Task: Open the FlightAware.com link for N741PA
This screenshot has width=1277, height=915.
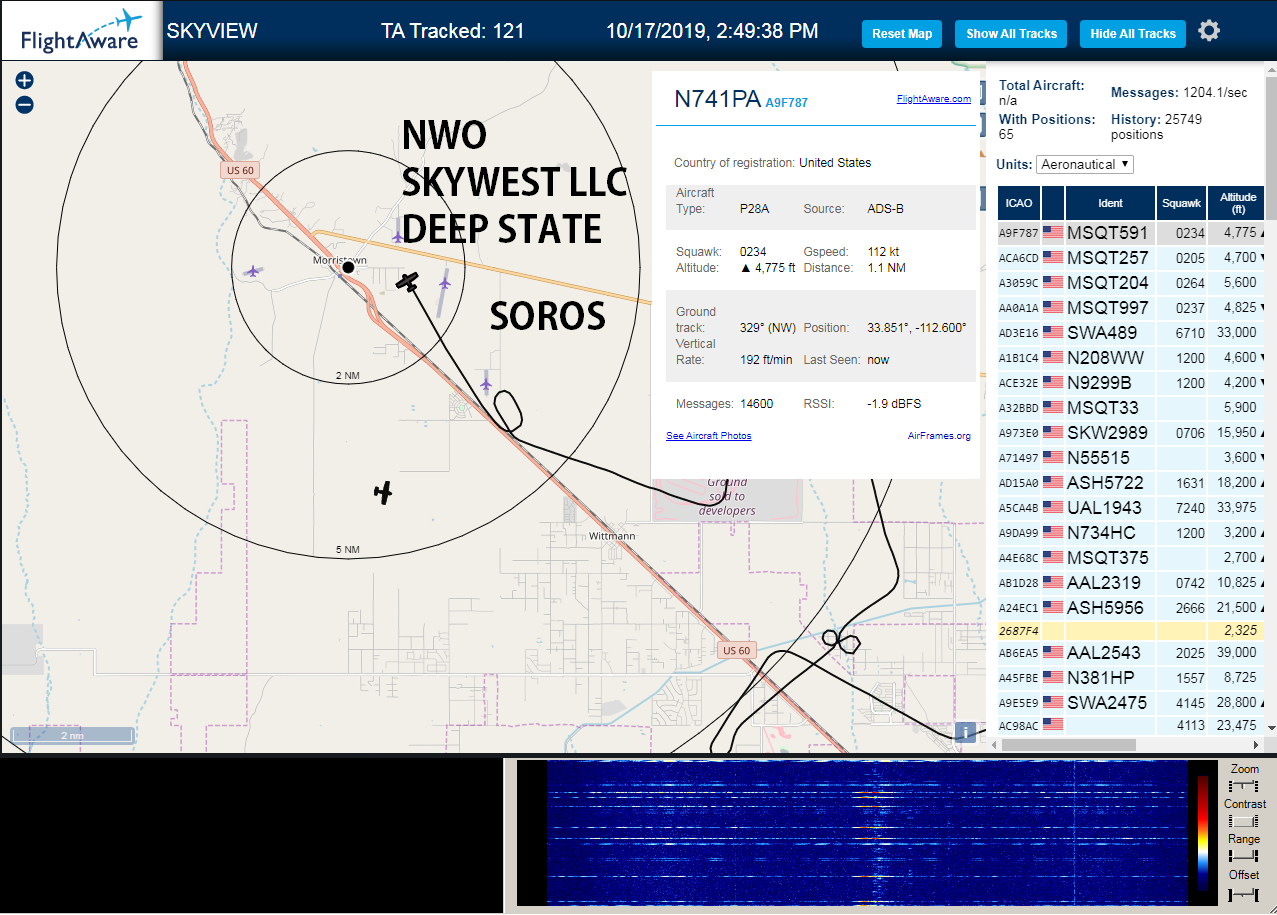Action: point(934,99)
